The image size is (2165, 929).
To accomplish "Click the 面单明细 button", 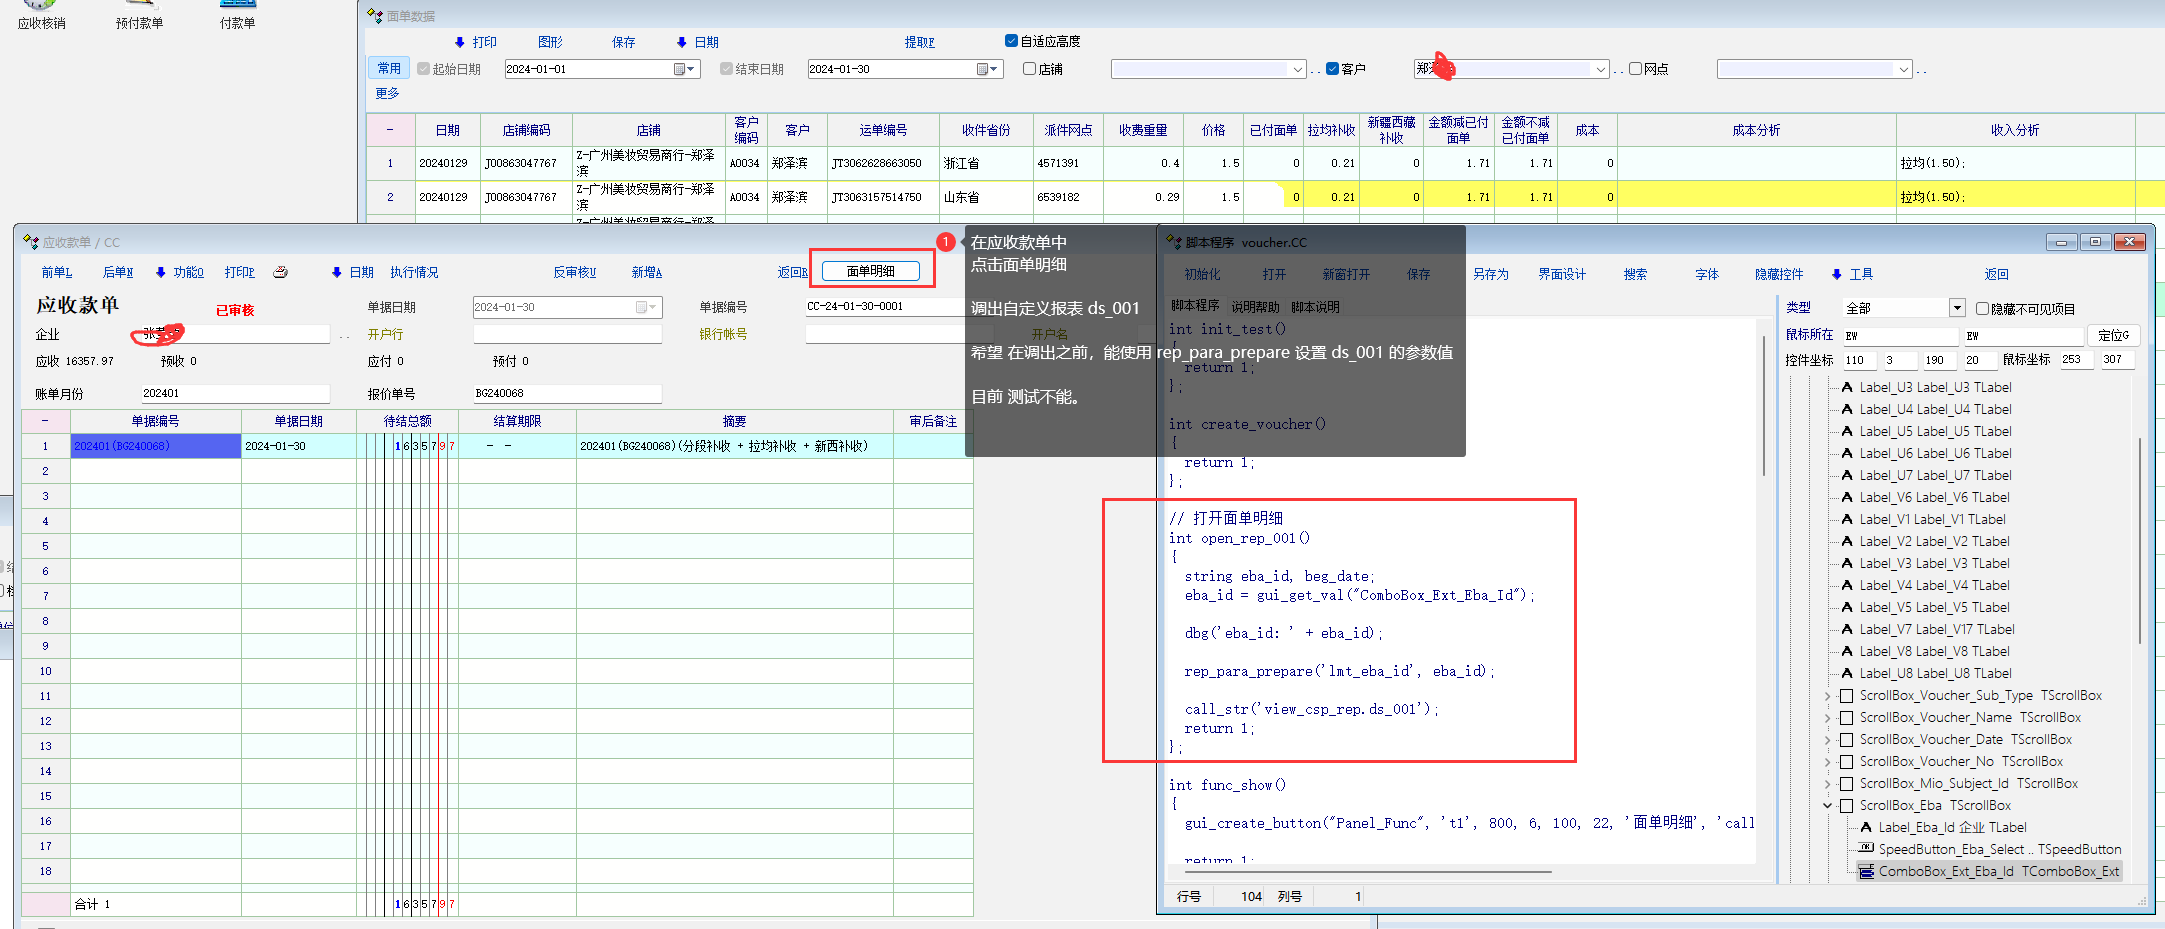I will point(870,271).
